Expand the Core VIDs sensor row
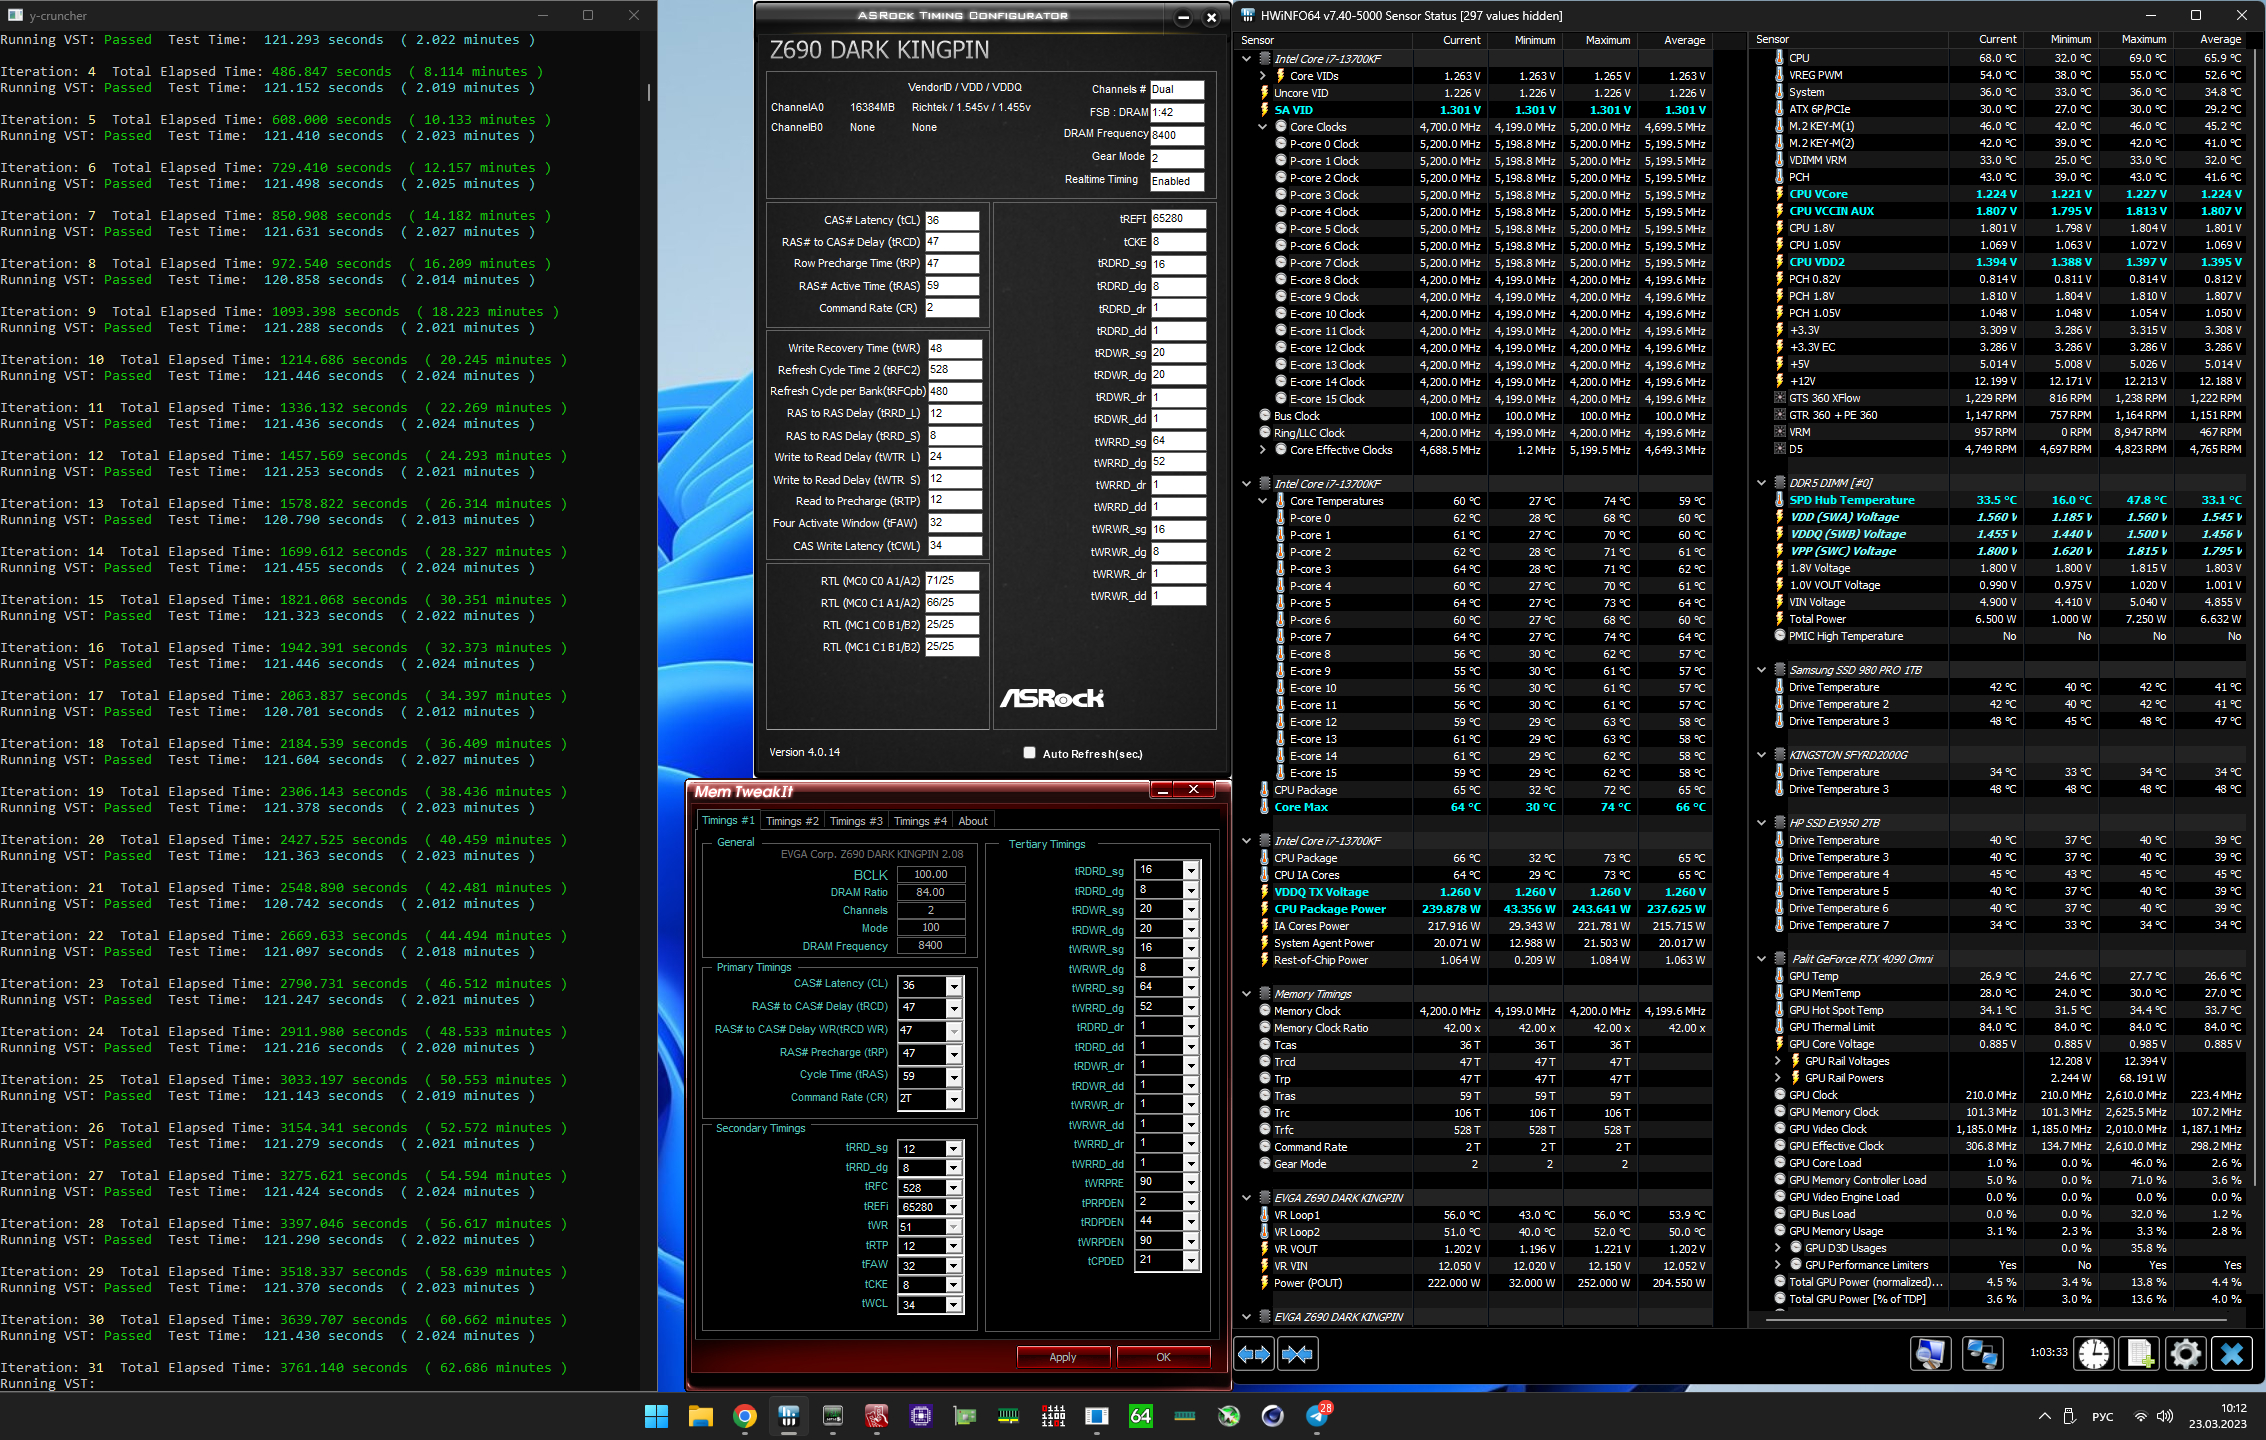Image resolution: width=2266 pixels, height=1440 pixels. tap(1262, 76)
